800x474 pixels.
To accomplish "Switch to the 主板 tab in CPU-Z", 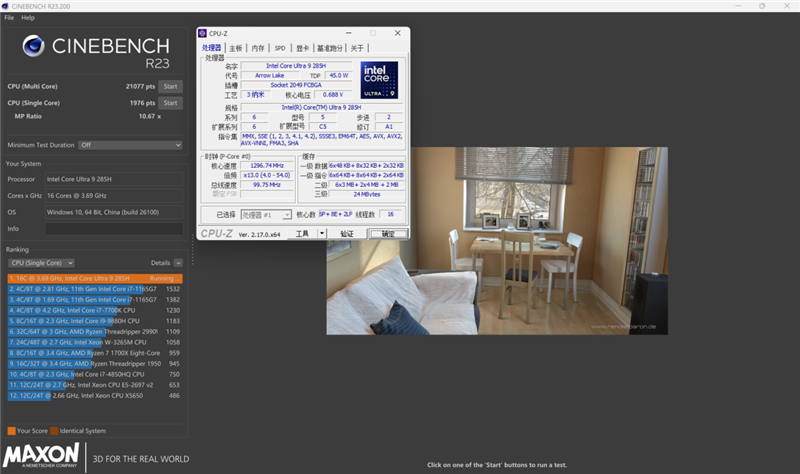I will [236, 48].
